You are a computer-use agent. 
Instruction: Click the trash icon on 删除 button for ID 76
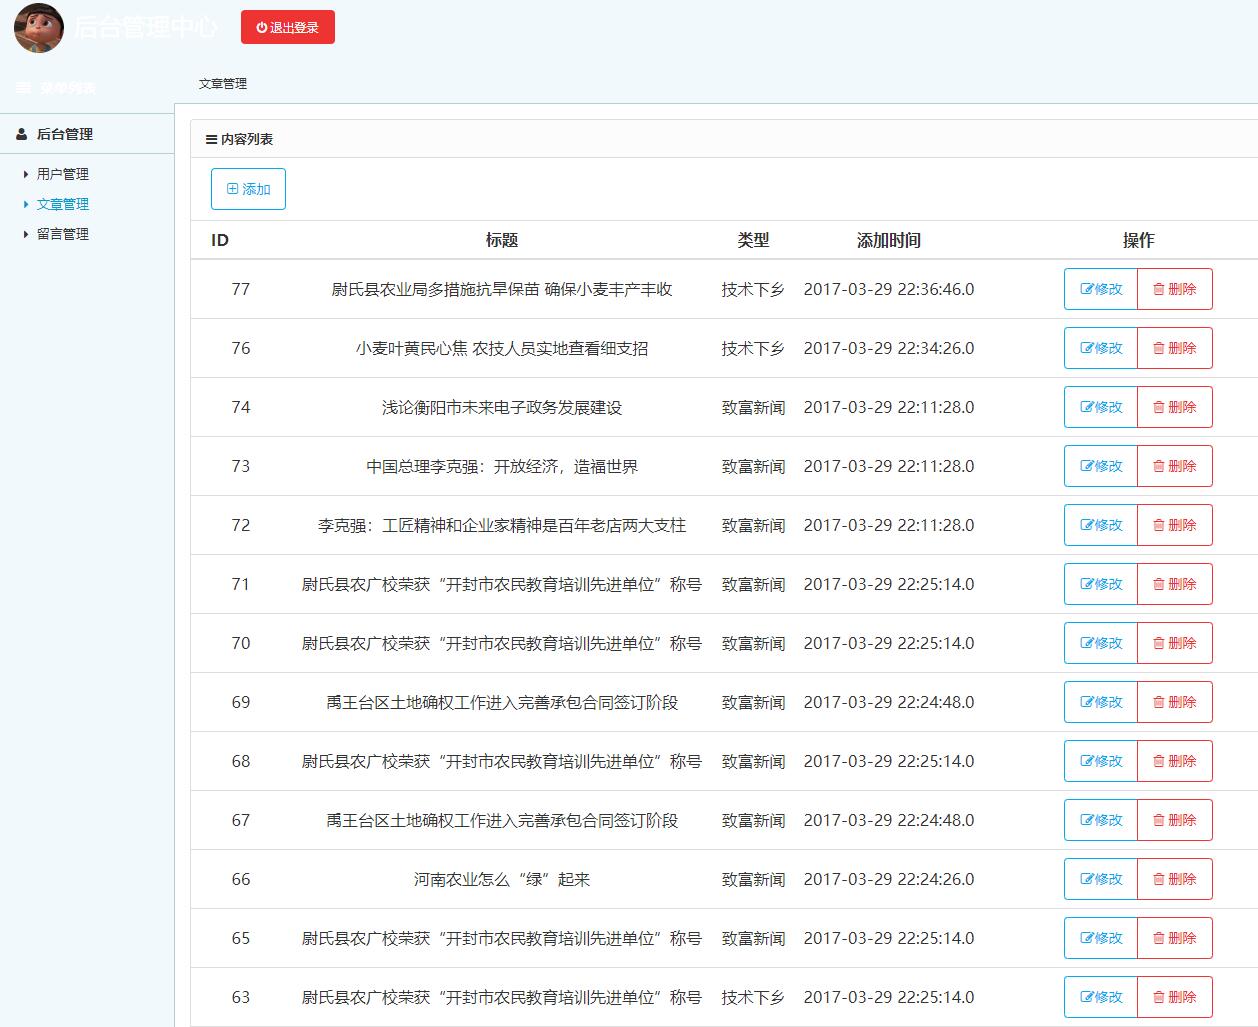pos(1160,348)
